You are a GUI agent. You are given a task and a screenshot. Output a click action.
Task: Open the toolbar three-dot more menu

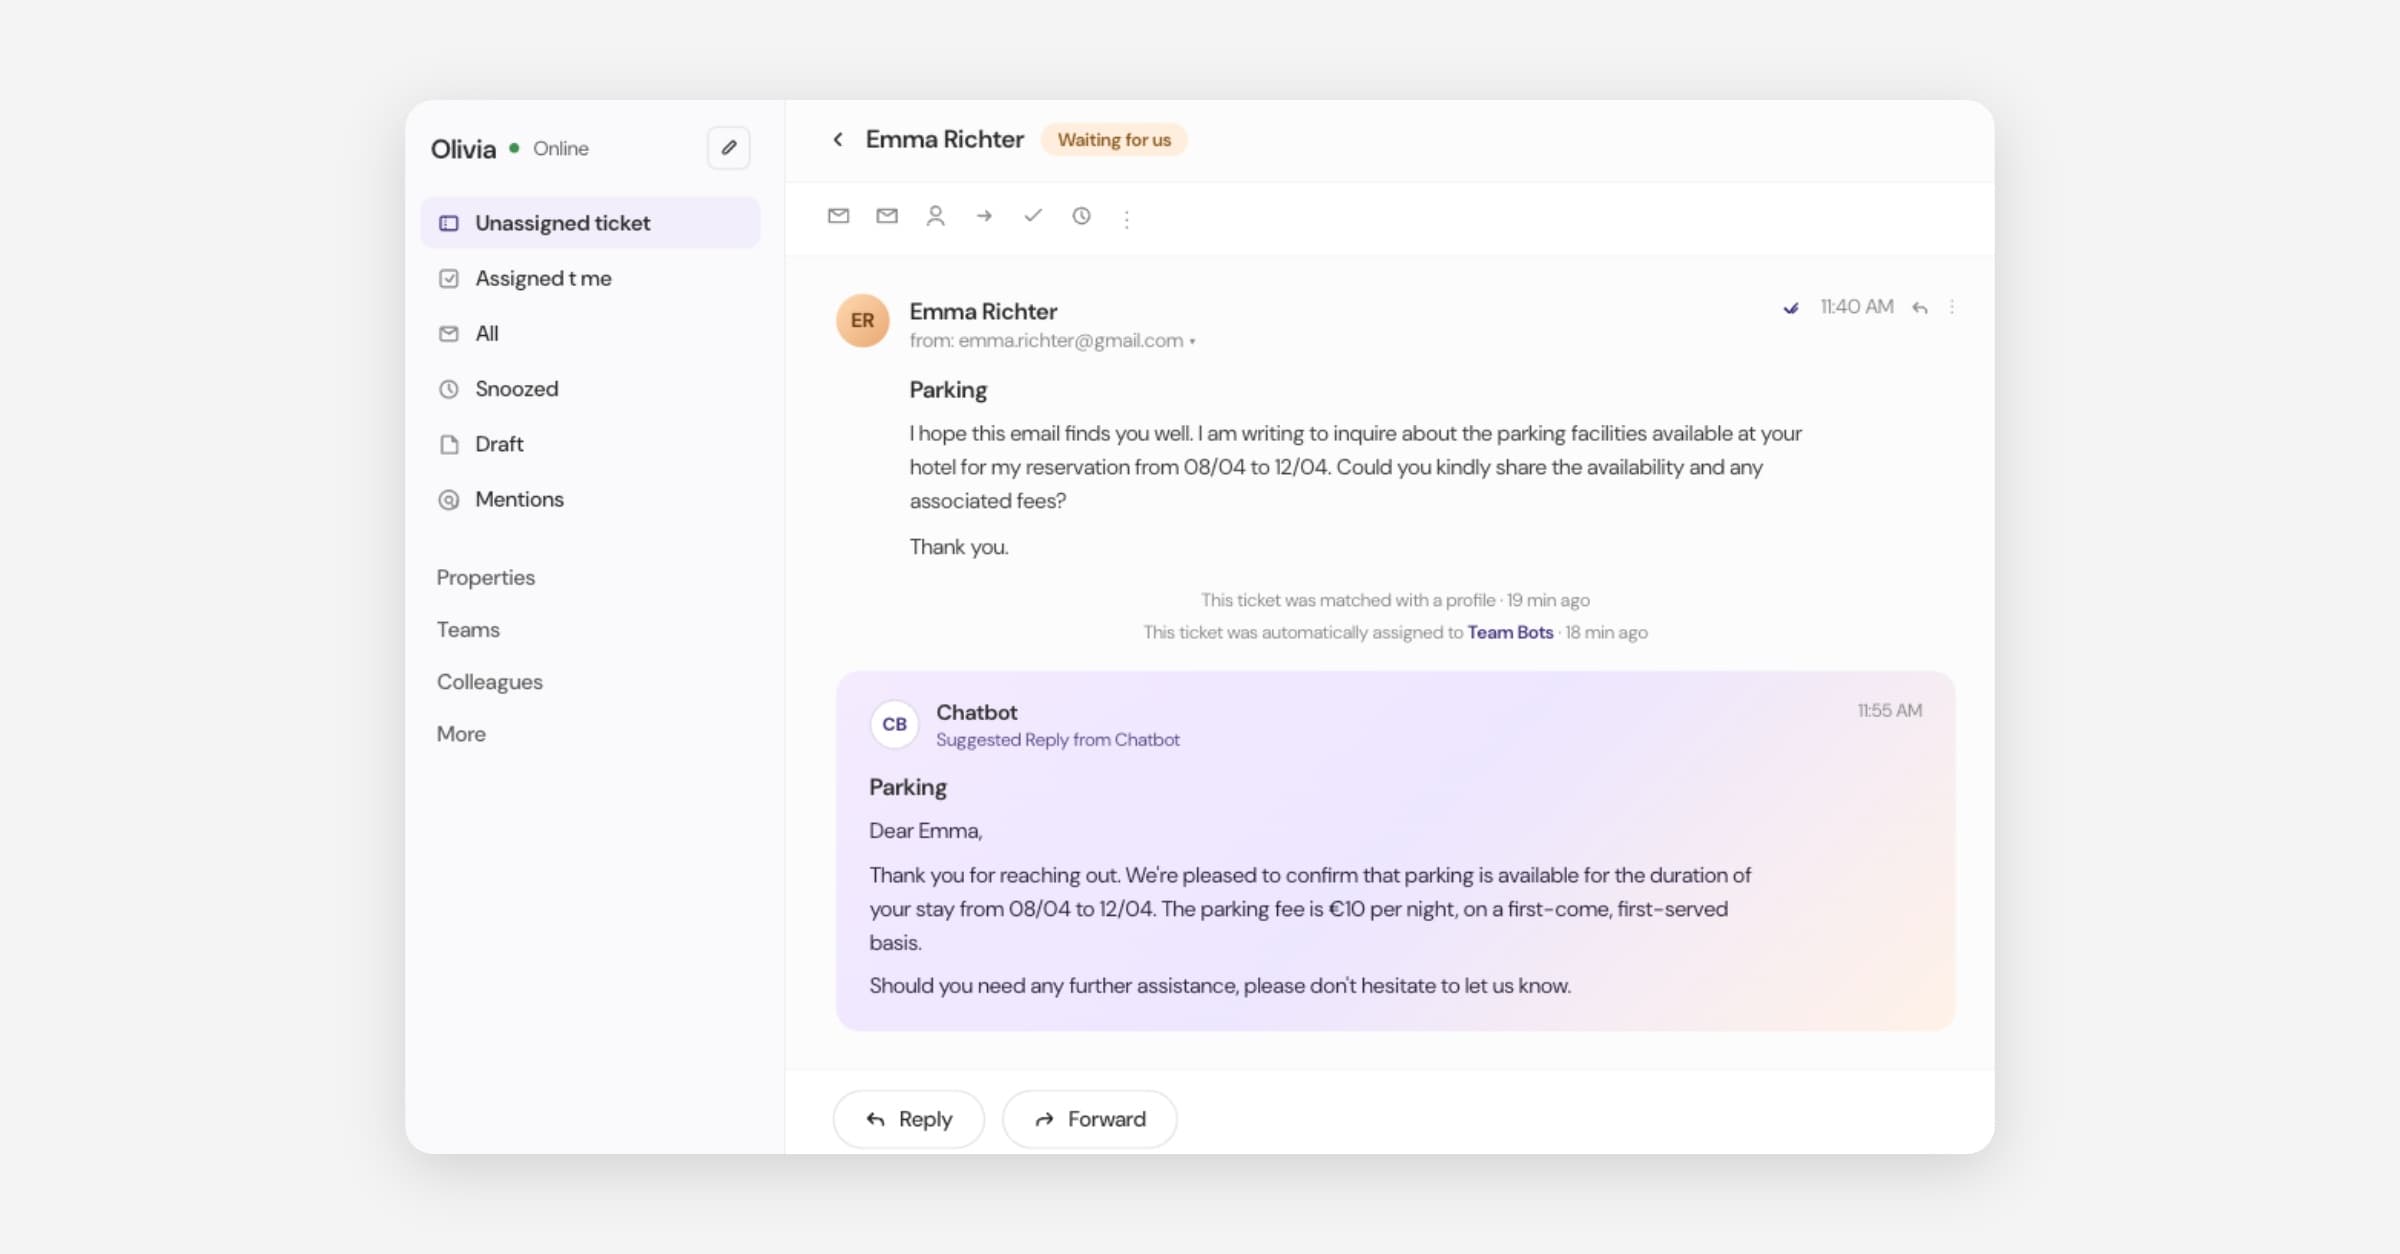tap(1127, 219)
